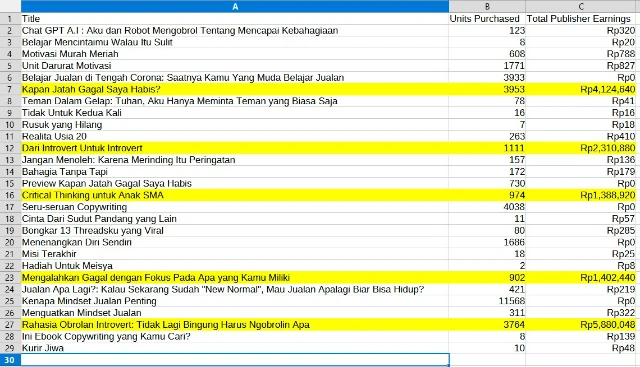Screen dimensions: 640x367
Task: Click the Title header cell
Action: pos(235,19)
